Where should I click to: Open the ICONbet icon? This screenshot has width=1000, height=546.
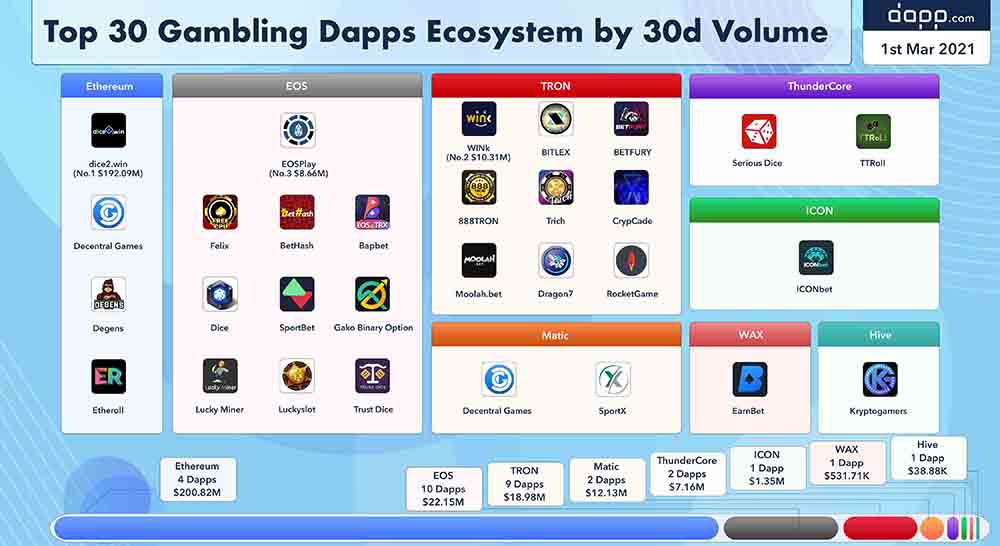(816, 258)
